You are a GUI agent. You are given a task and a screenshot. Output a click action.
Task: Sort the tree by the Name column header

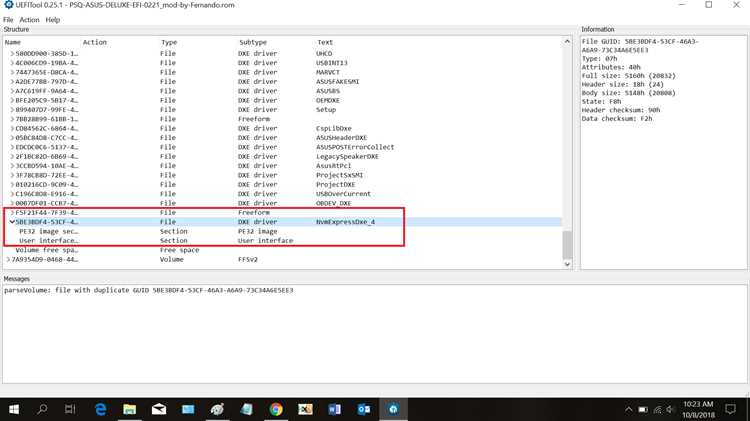pos(13,42)
